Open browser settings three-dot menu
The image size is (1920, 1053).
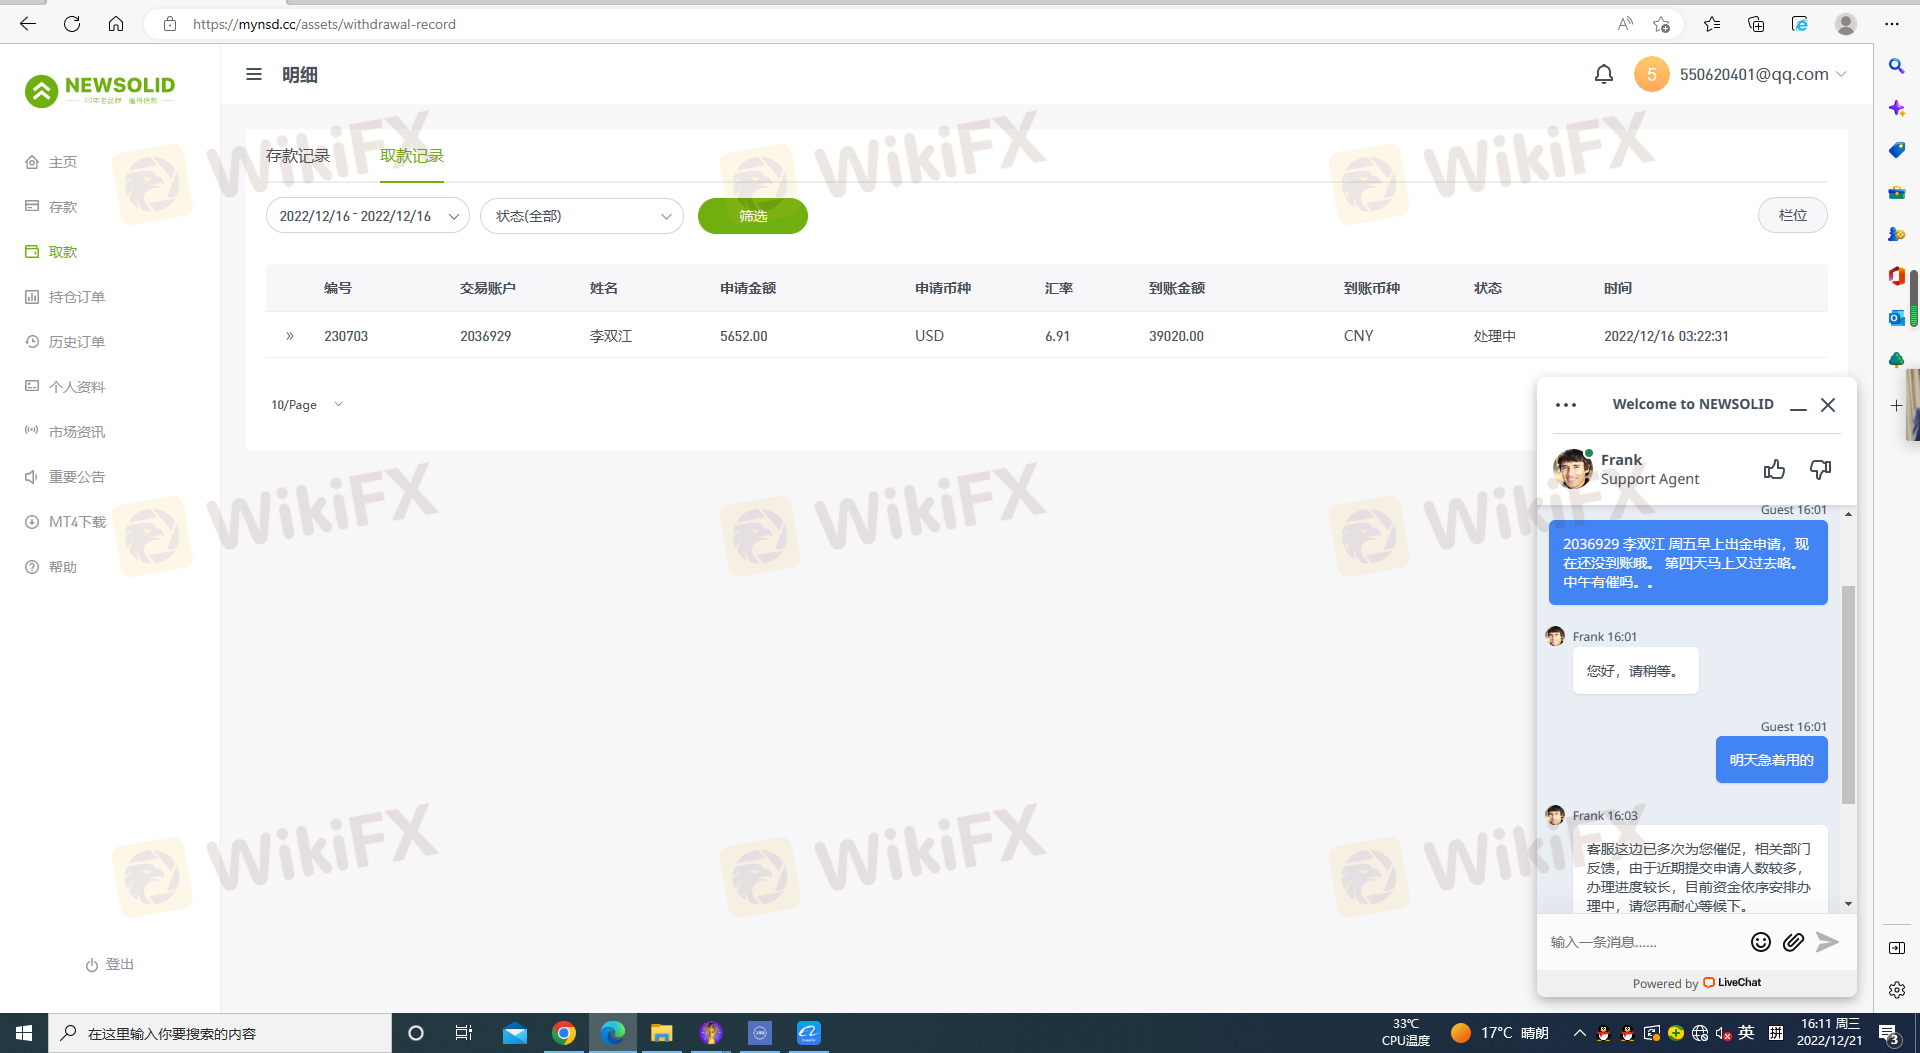[1892, 24]
